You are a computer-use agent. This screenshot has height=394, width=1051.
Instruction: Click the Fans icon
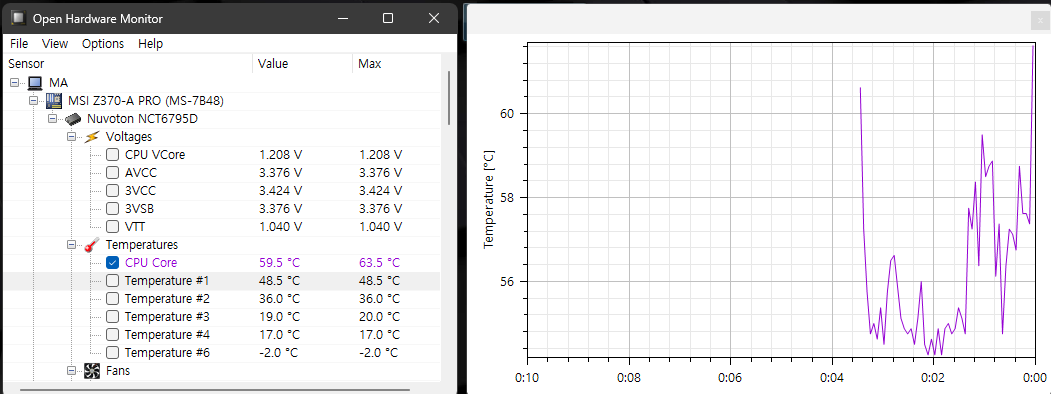(x=92, y=371)
